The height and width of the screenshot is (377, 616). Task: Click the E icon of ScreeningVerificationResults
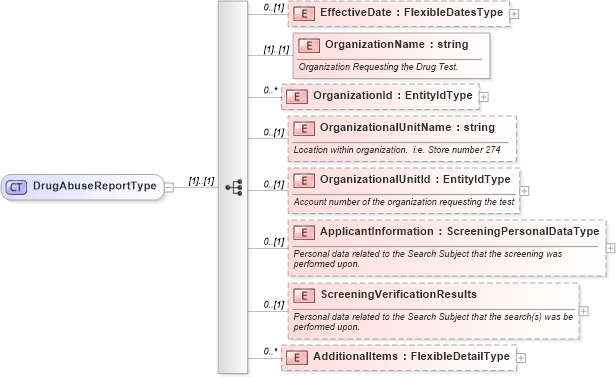[x=304, y=295]
